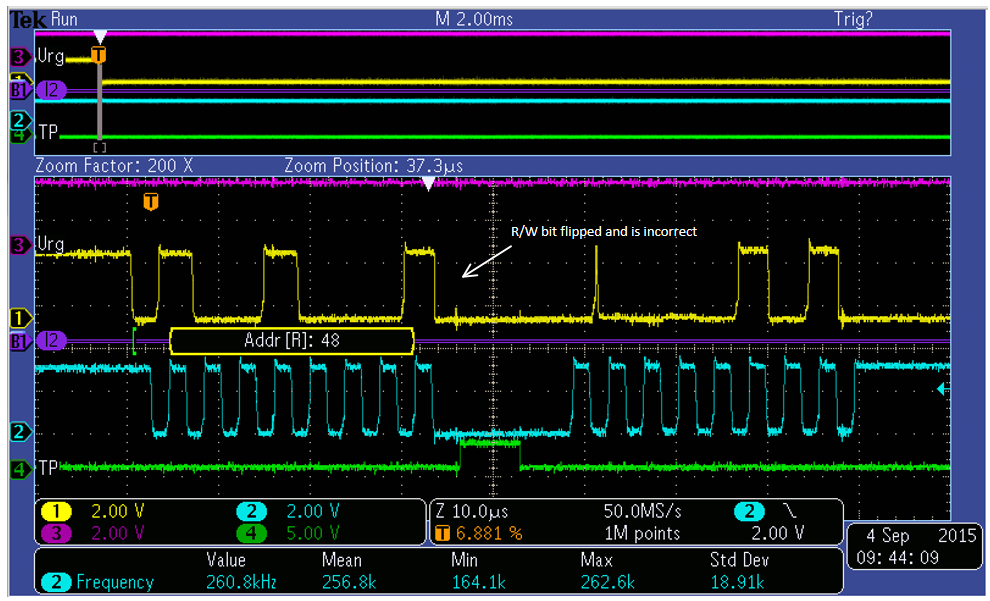Click the Urg label in zoom window
This screenshot has height=601, width=990.
[x=51, y=244]
